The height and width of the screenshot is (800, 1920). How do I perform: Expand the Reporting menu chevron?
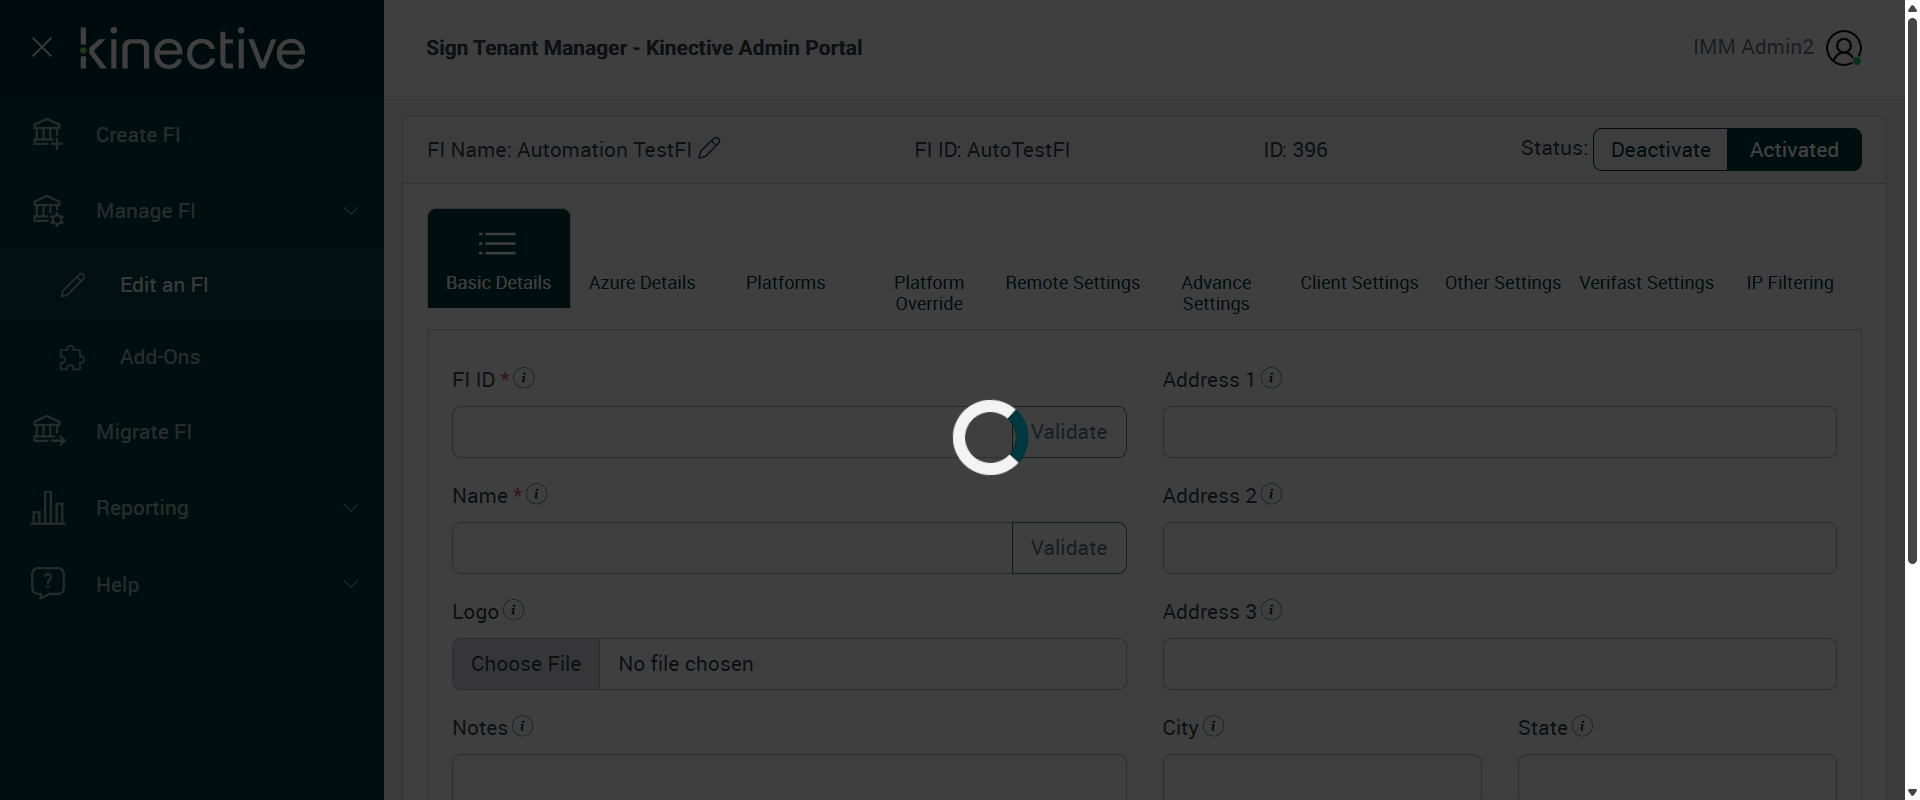(351, 508)
